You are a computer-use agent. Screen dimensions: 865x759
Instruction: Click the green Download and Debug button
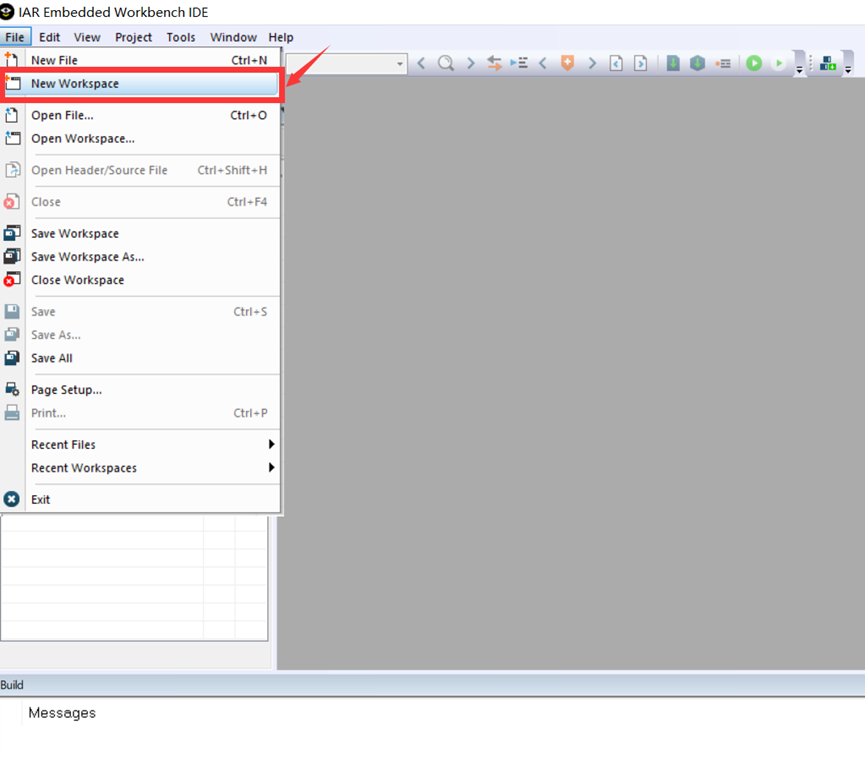tap(753, 63)
